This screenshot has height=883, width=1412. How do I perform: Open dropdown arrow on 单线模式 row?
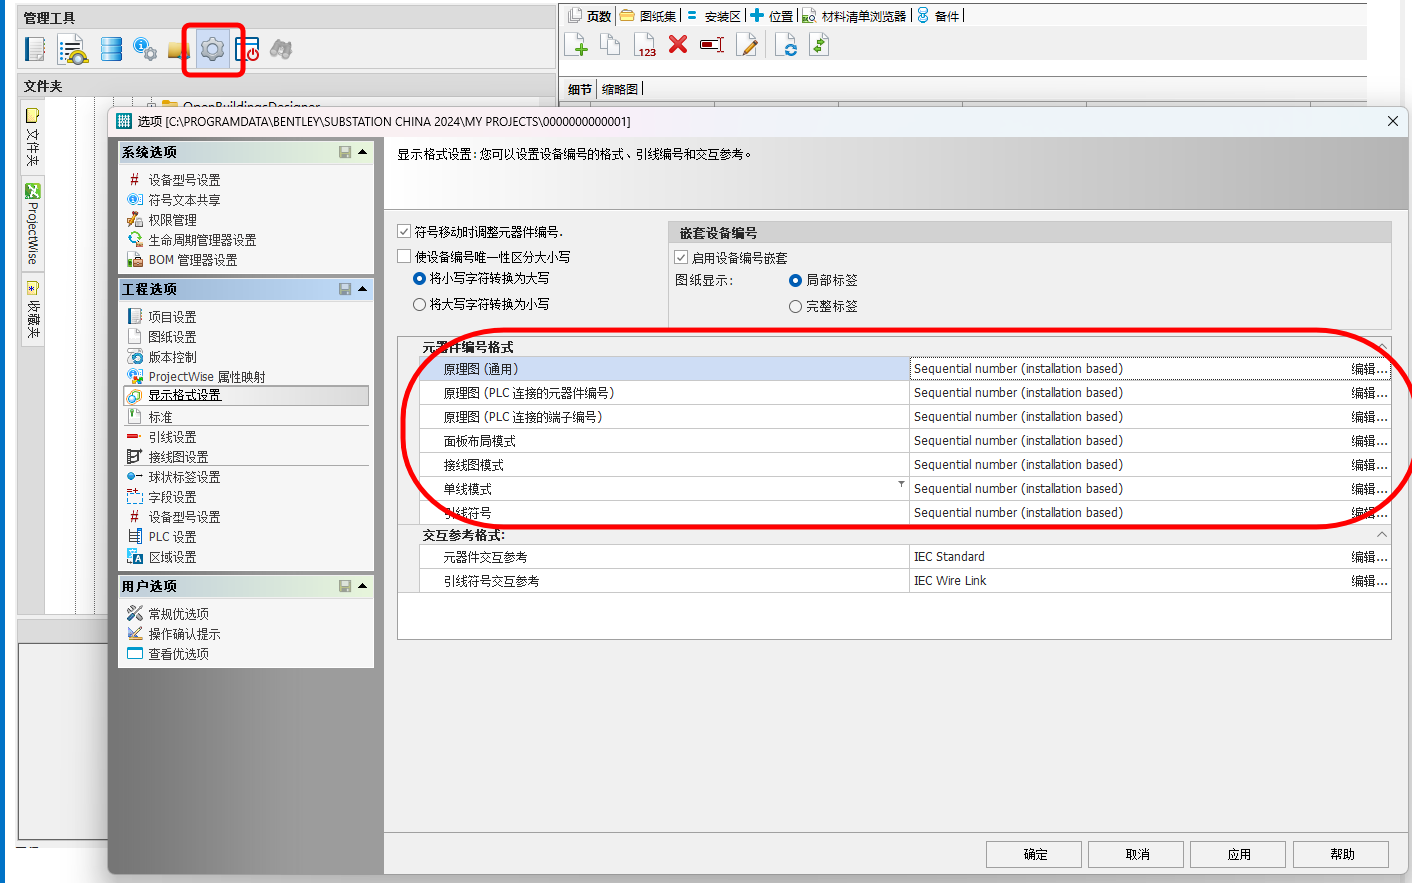coord(901,484)
